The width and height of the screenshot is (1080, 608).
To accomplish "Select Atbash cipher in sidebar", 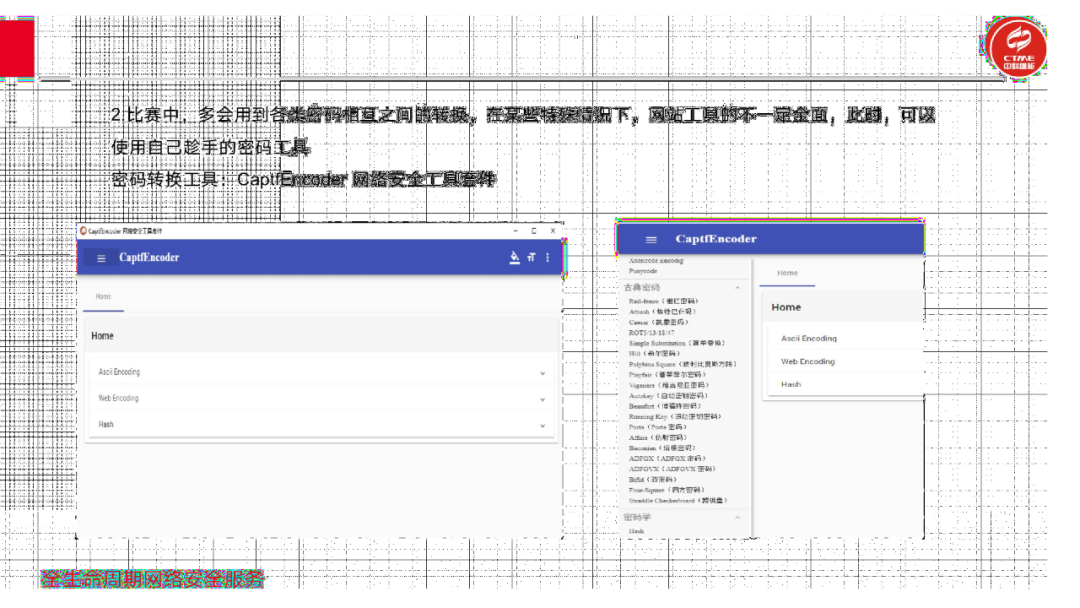I will click(663, 312).
